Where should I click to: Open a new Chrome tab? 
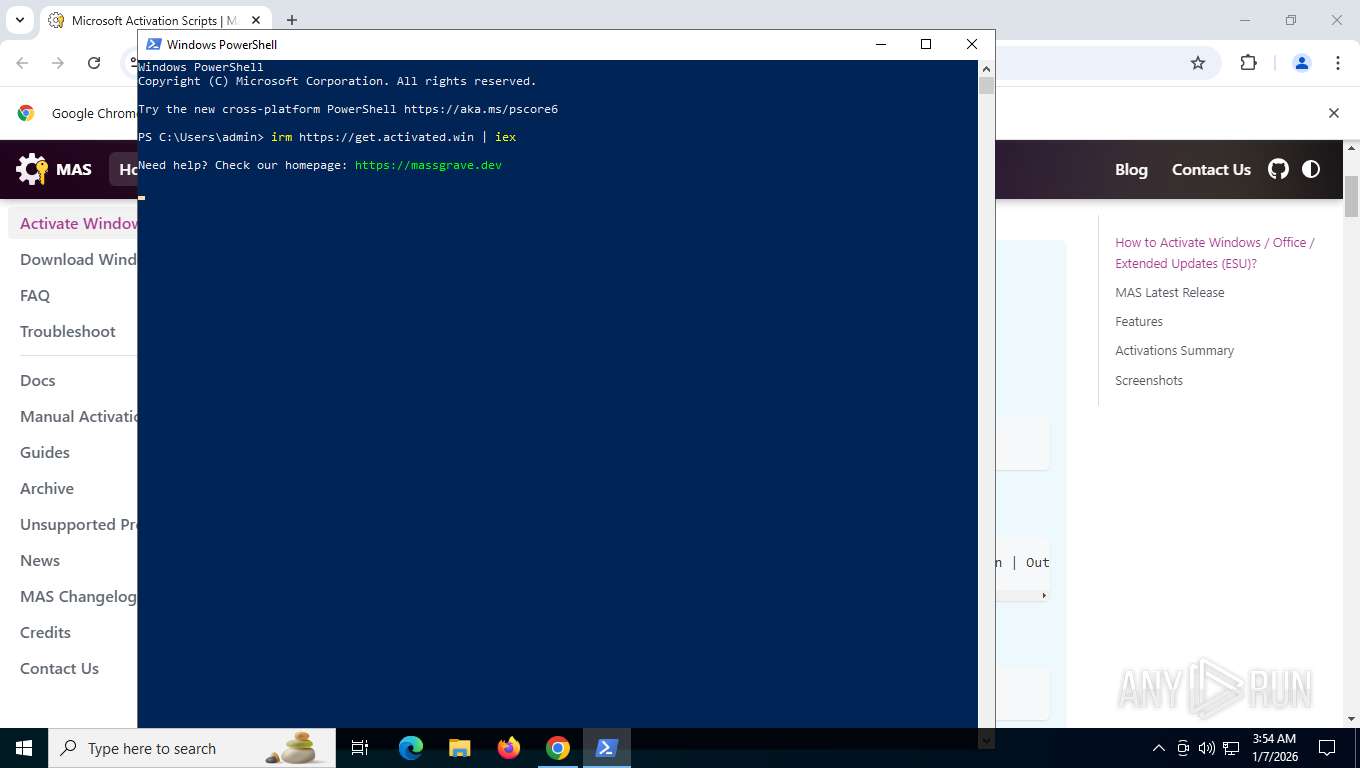pos(292,20)
